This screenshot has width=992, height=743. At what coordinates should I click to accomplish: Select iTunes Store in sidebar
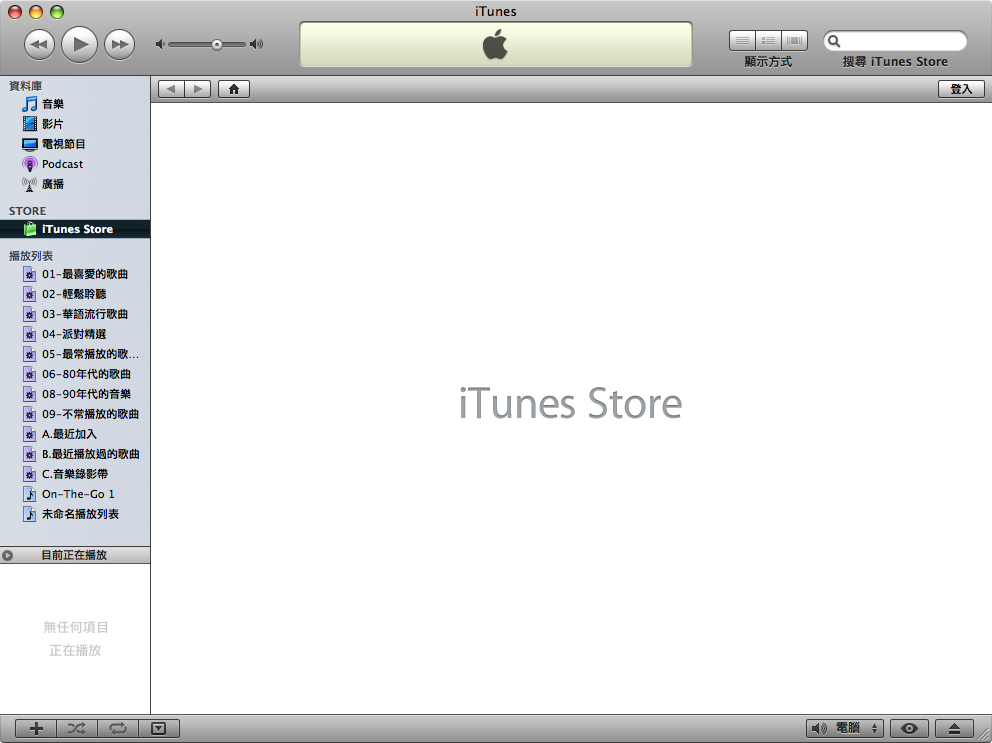pos(75,229)
